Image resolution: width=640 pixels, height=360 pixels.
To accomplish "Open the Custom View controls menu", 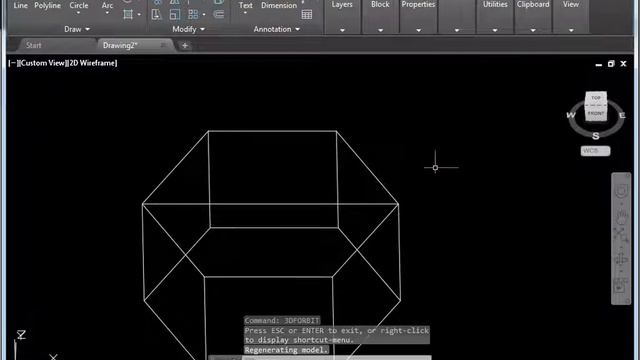I will coord(42,63).
